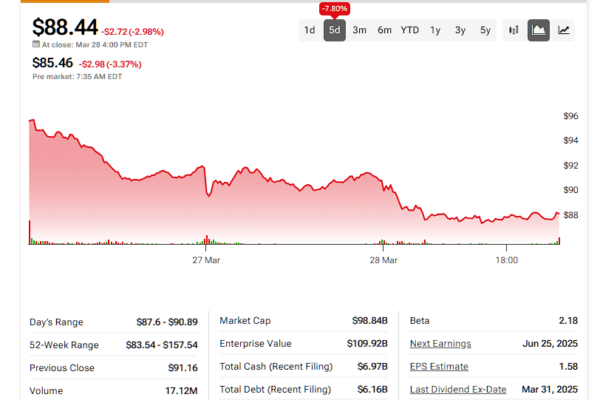Click the 27 Mar date marker on chart axis
Image resolution: width=600 pixels, height=400 pixels.
pos(206,260)
